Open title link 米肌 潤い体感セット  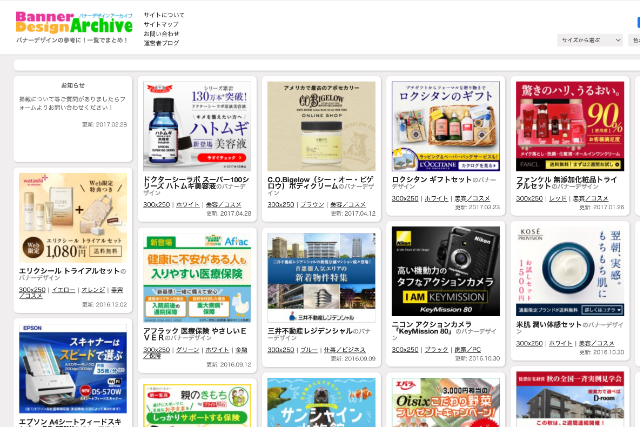coord(549,324)
